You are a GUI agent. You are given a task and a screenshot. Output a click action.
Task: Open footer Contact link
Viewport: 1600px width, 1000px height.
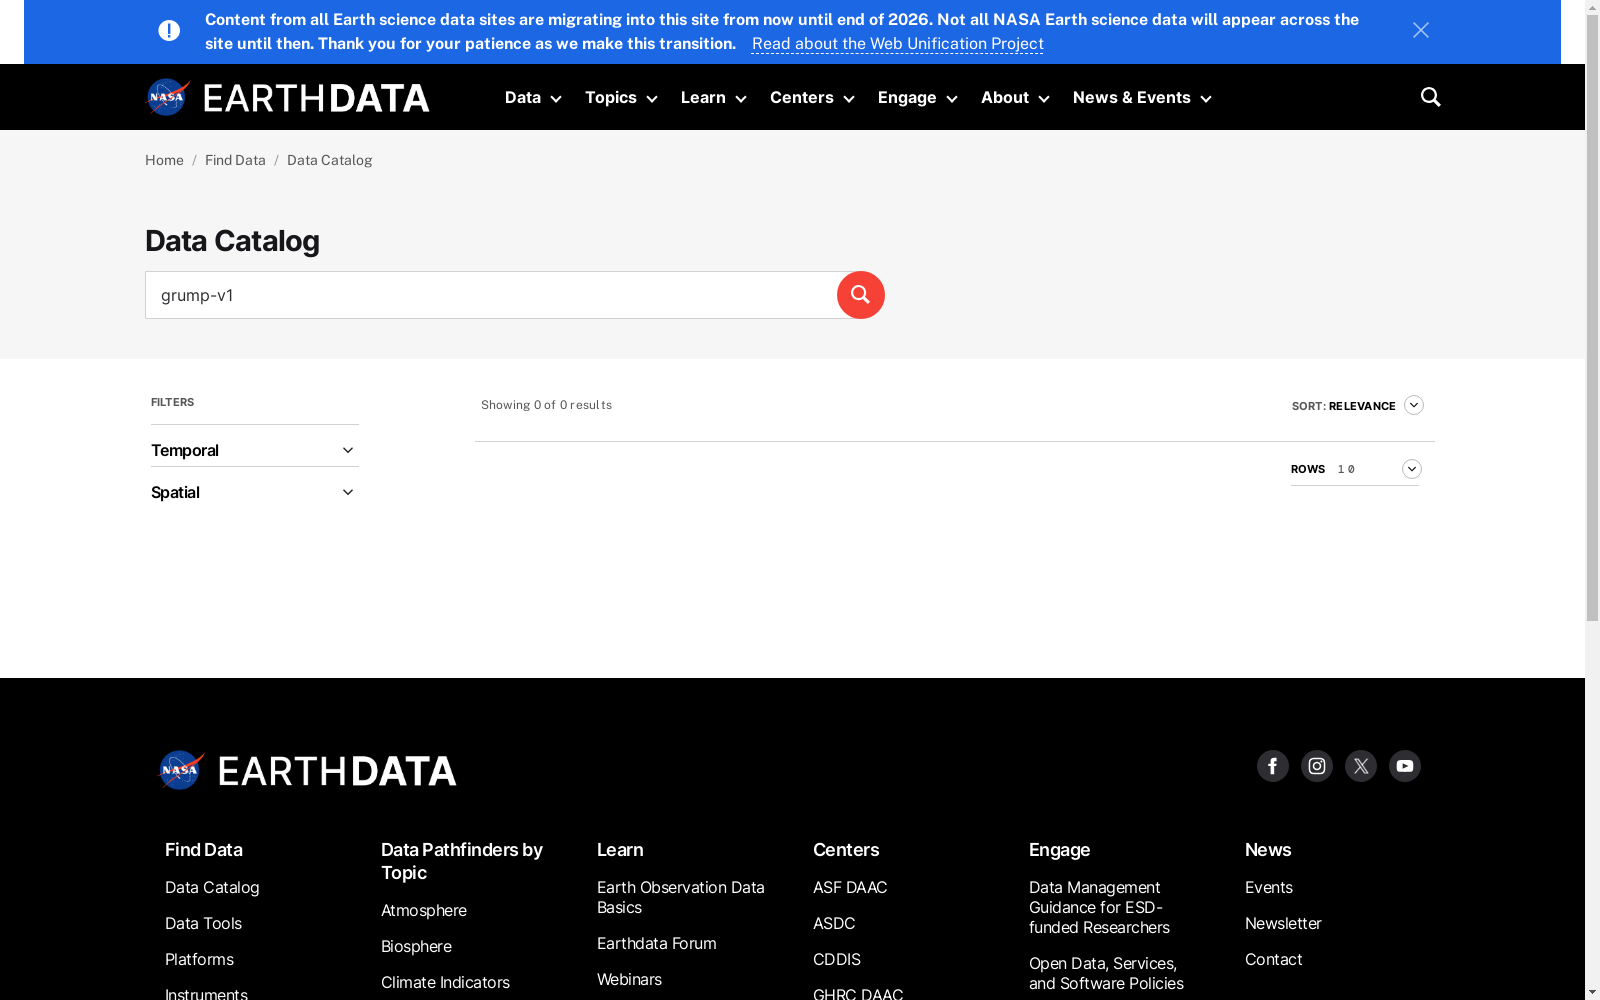1273,959
